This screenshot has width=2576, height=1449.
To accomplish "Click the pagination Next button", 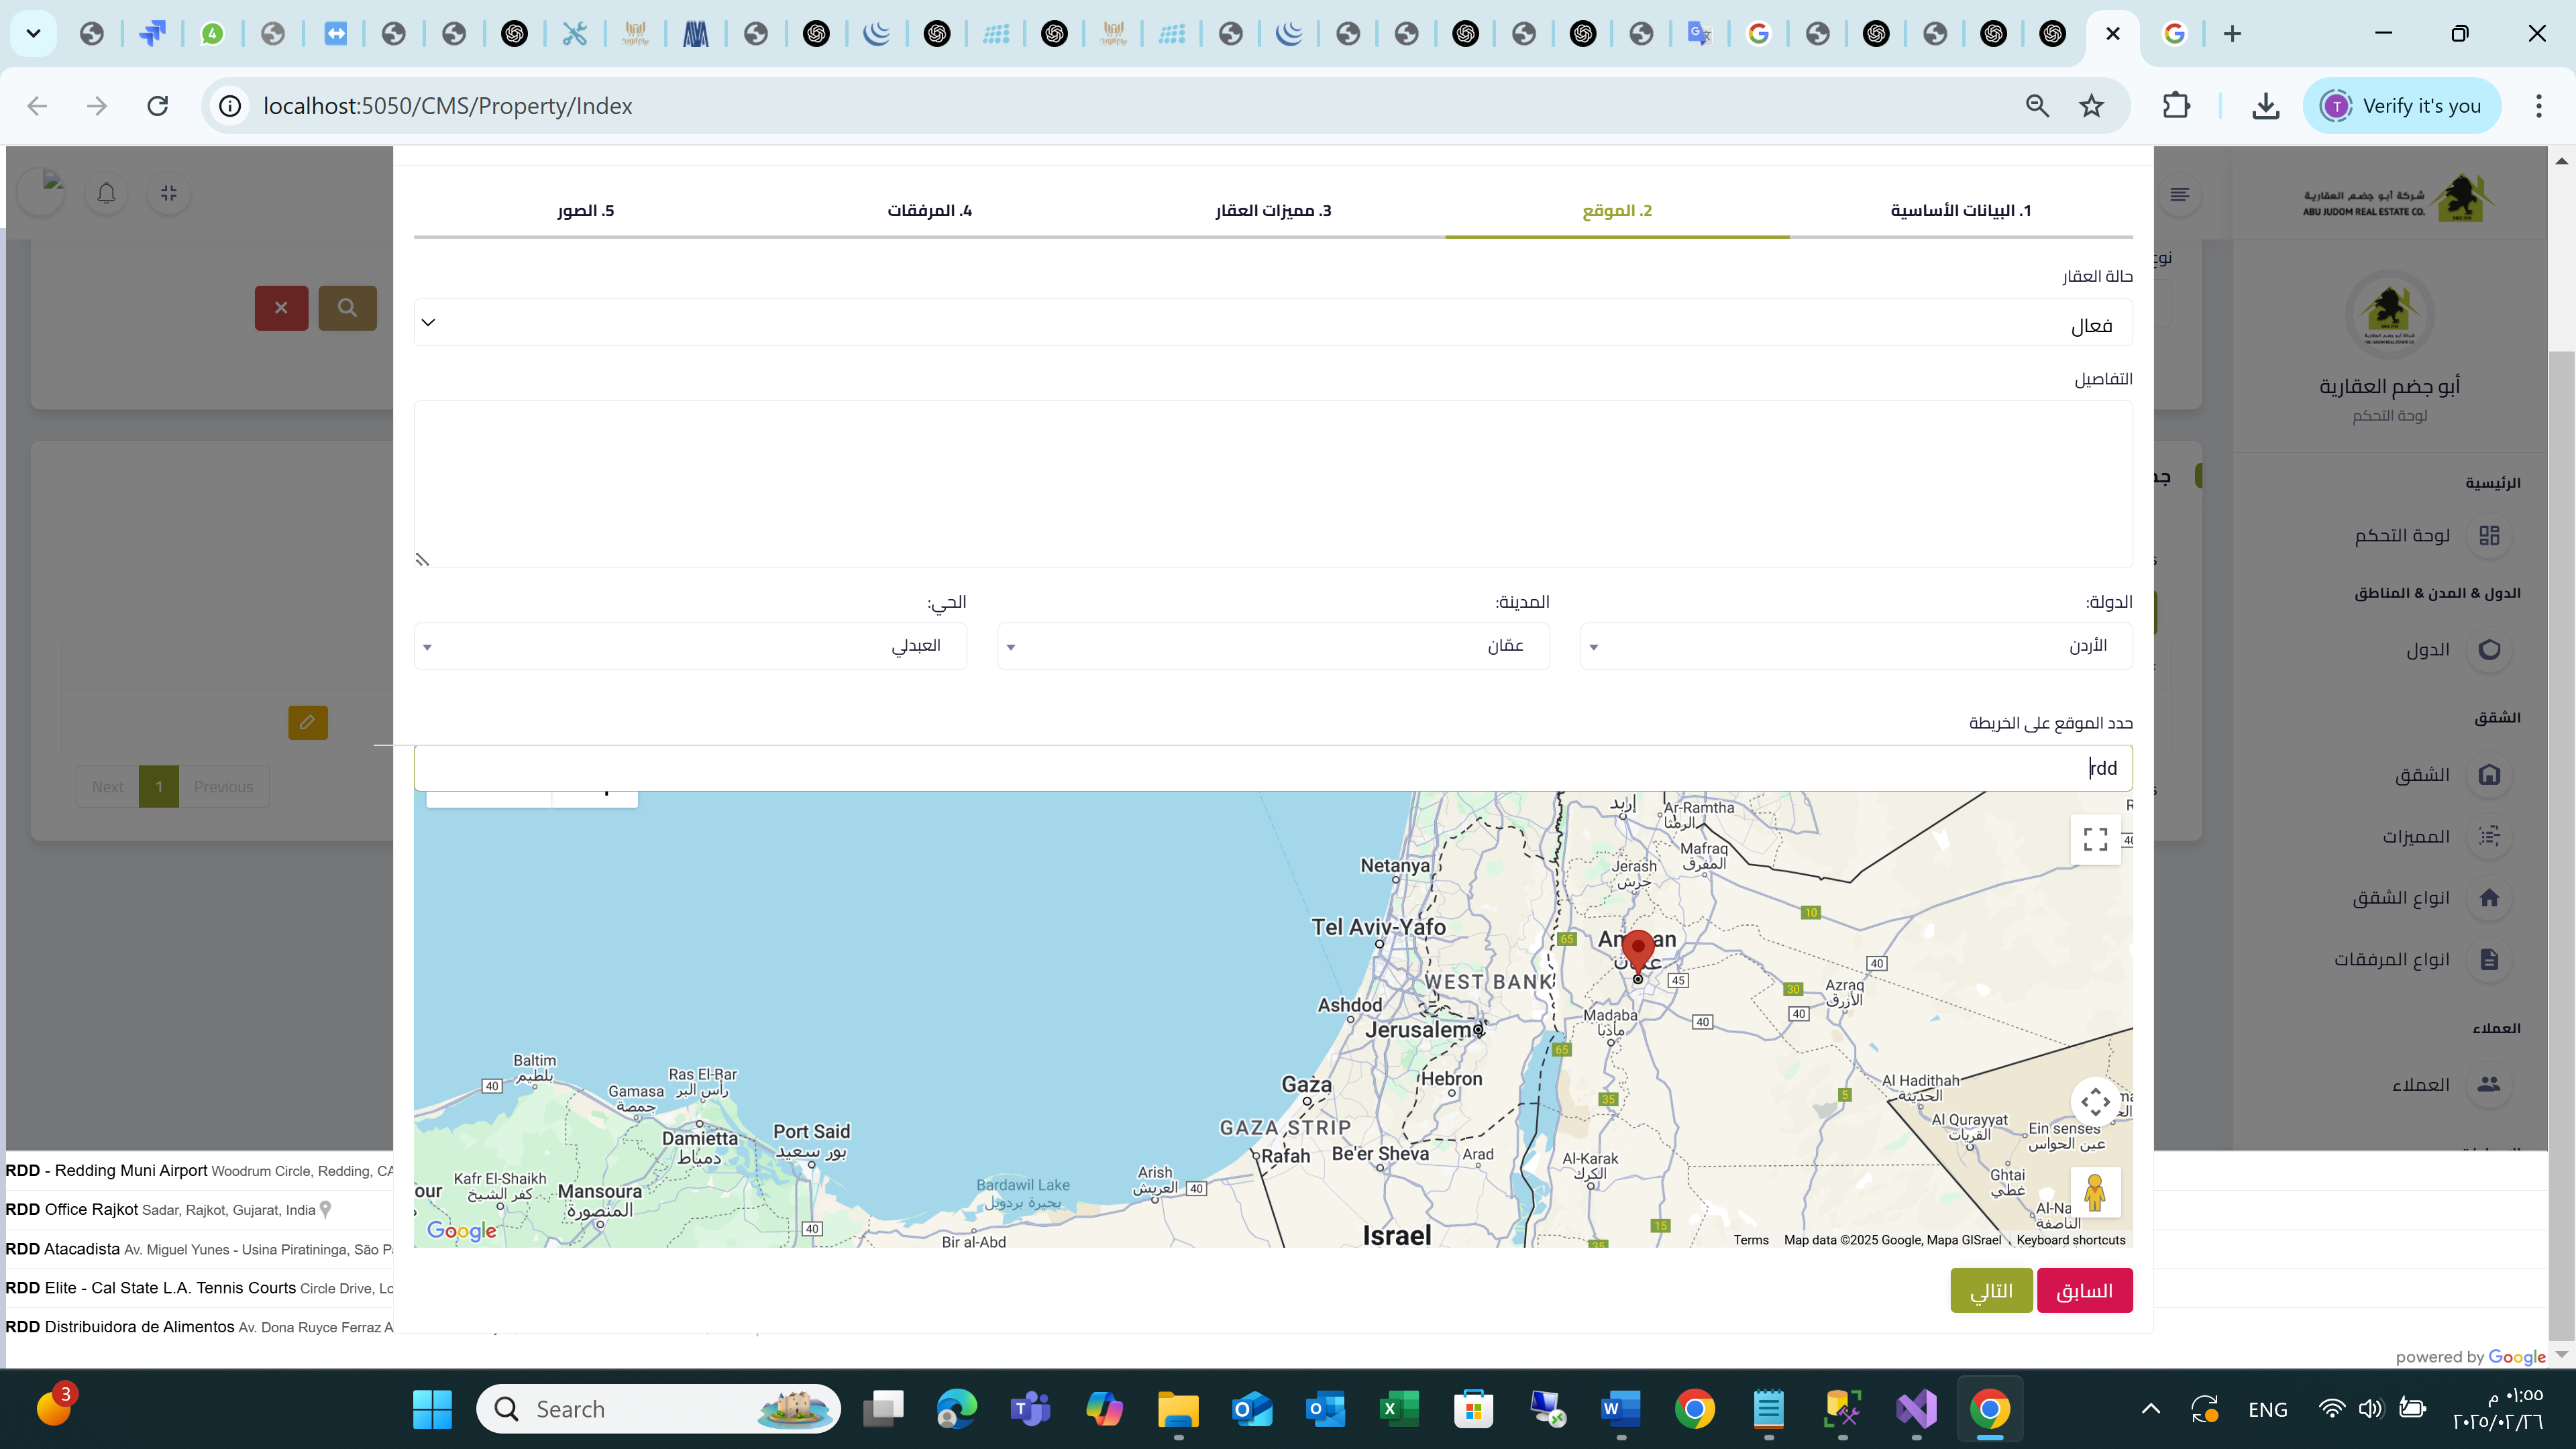I will click(x=107, y=787).
